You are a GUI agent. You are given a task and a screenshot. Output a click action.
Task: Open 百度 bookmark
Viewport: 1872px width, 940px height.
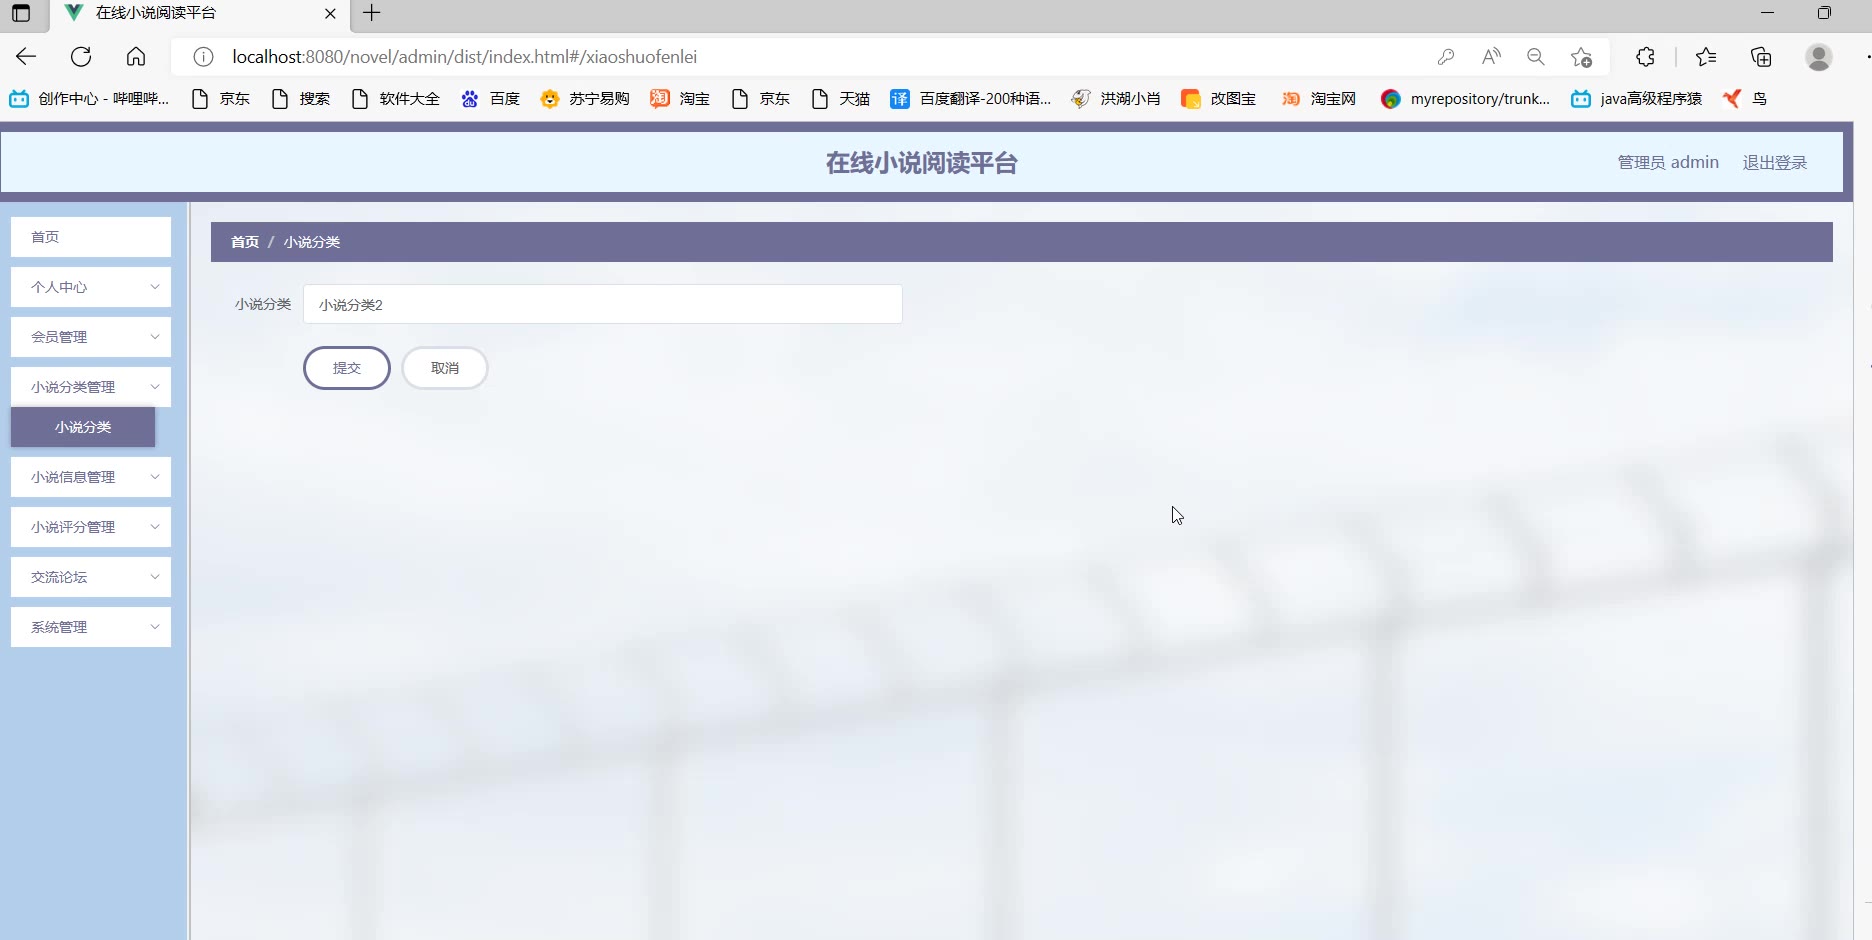[490, 98]
